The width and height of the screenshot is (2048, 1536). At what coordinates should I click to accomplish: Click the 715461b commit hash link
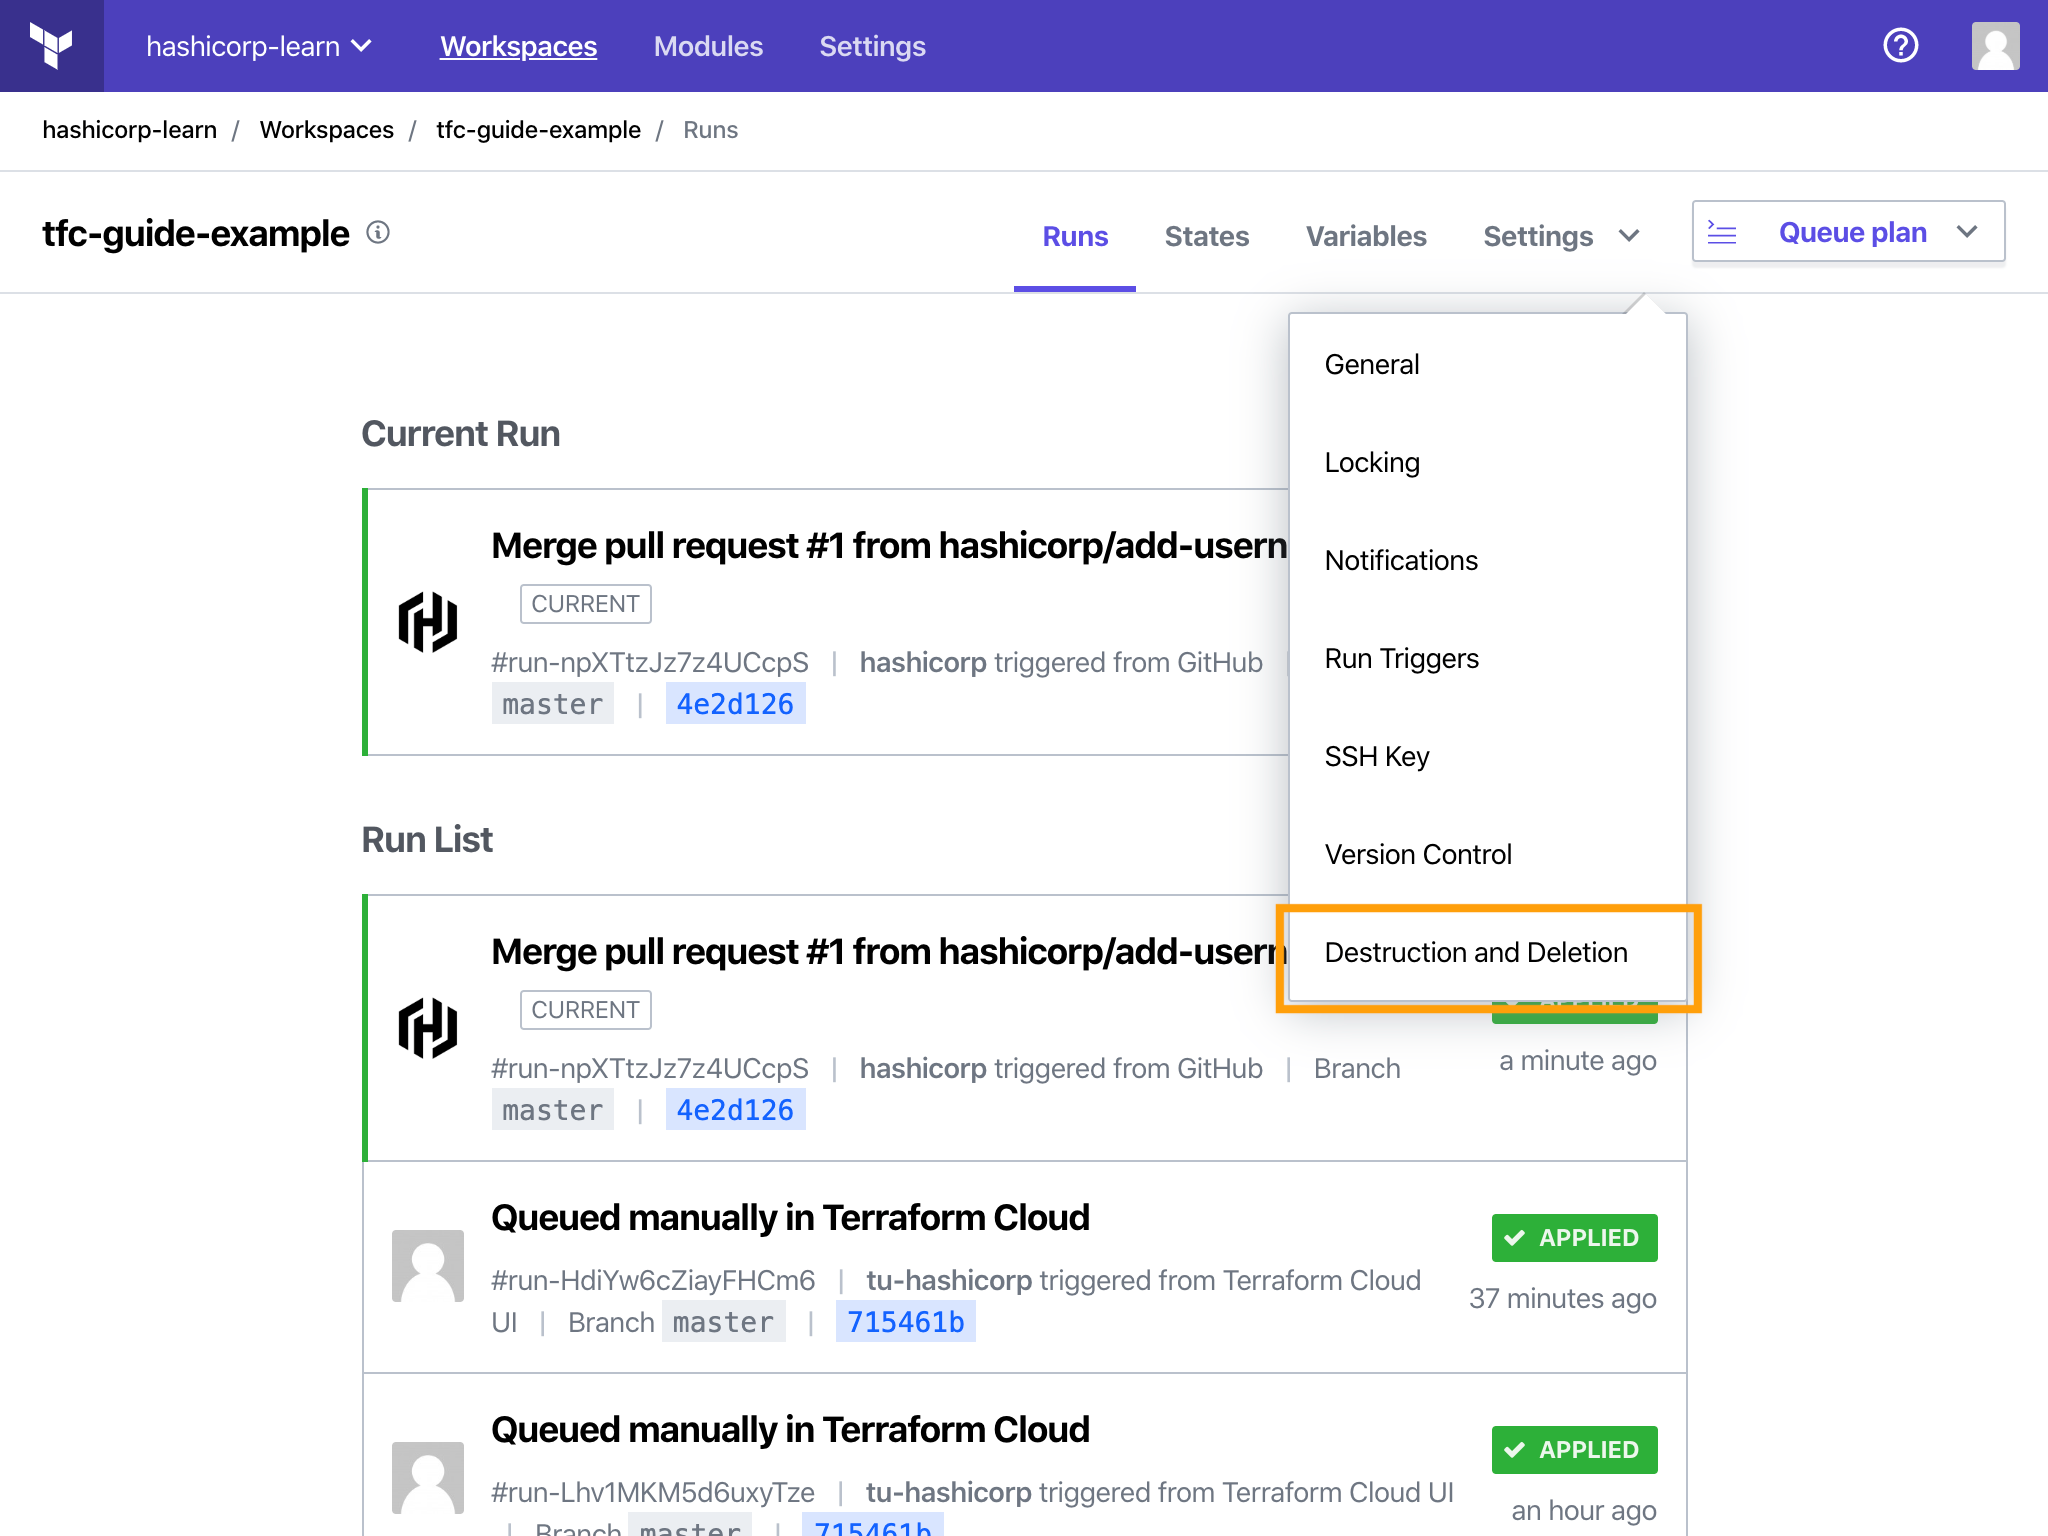point(905,1322)
